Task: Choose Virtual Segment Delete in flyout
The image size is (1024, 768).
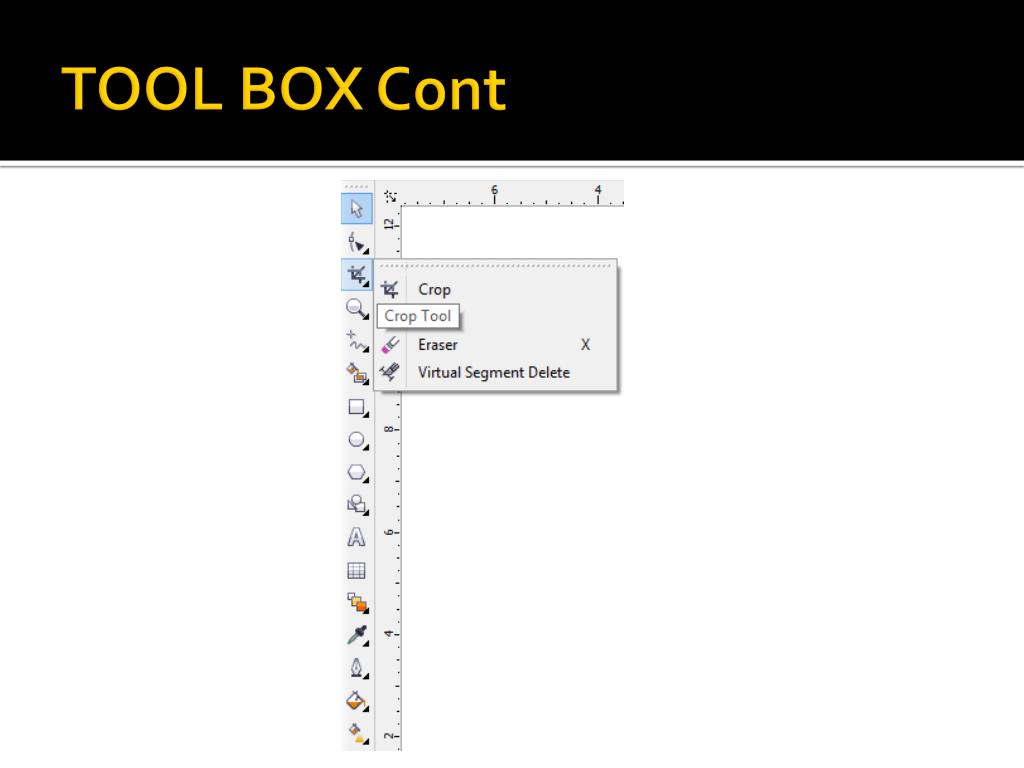Action: tap(496, 372)
